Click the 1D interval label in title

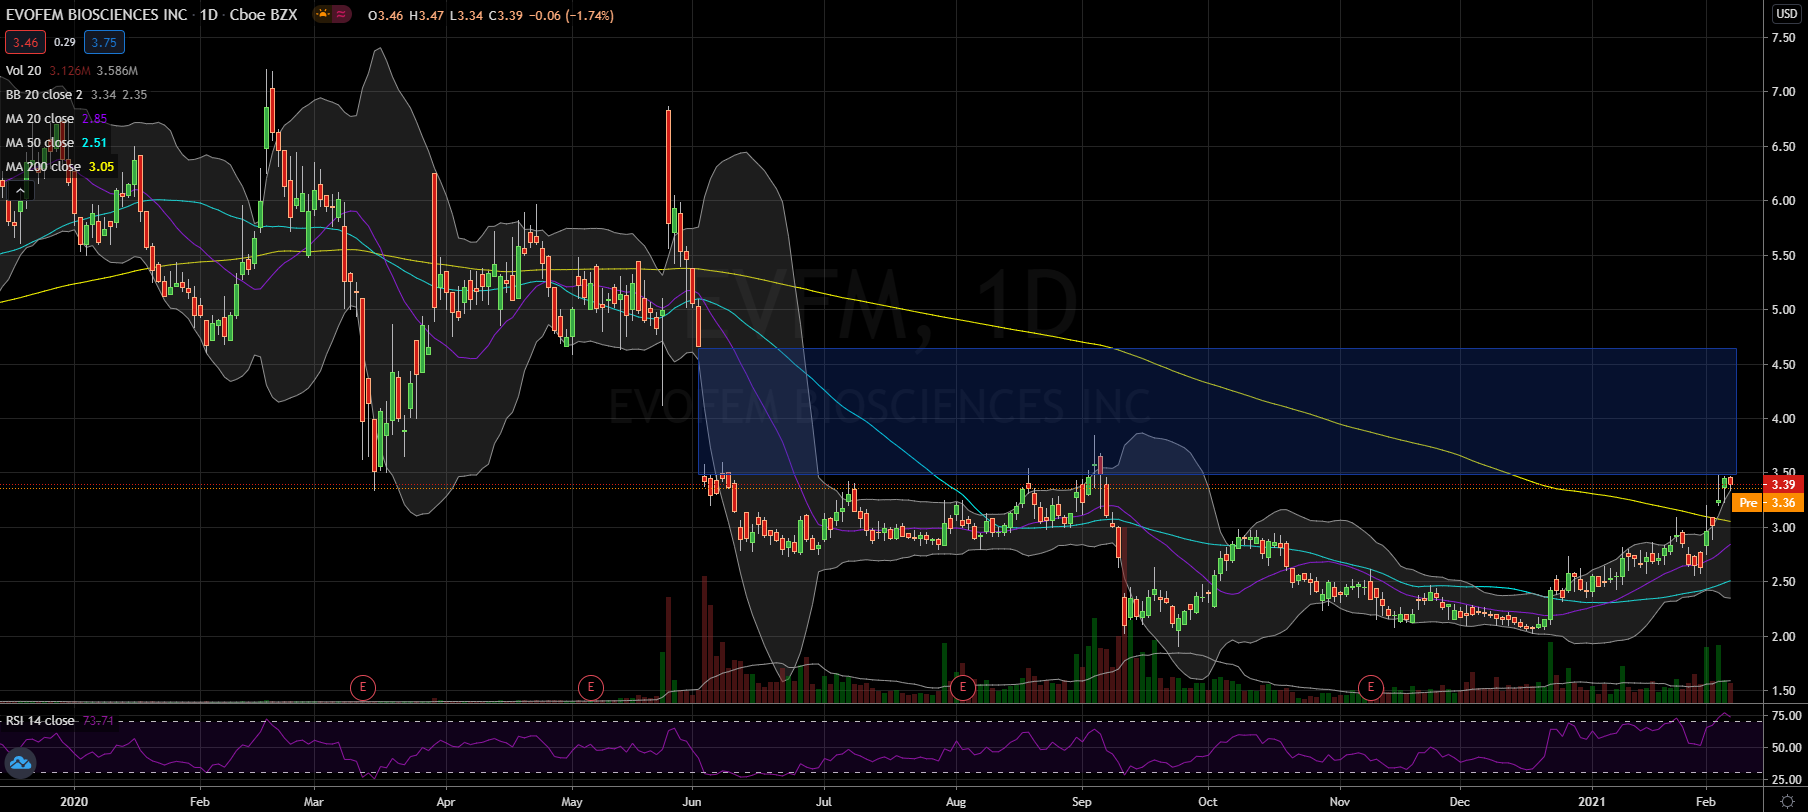[x=208, y=15]
